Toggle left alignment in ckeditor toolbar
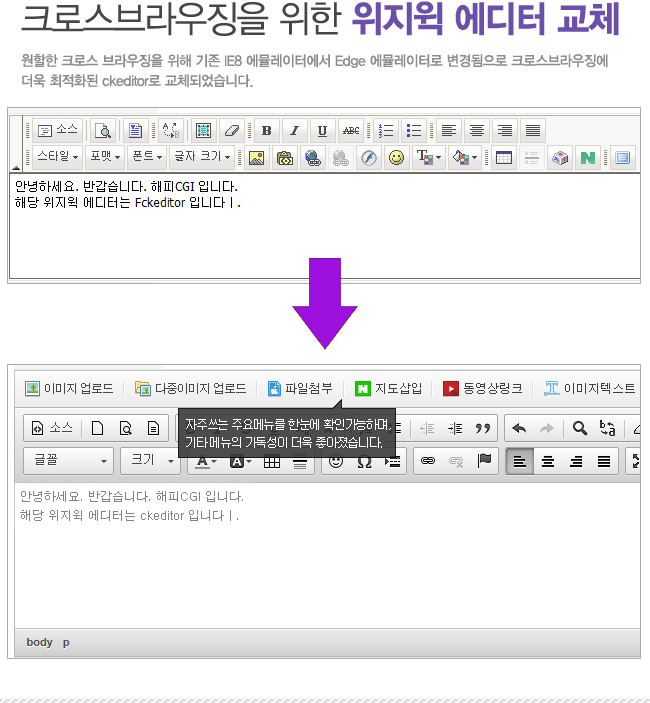This screenshot has height=703, width=650. click(520, 461)
